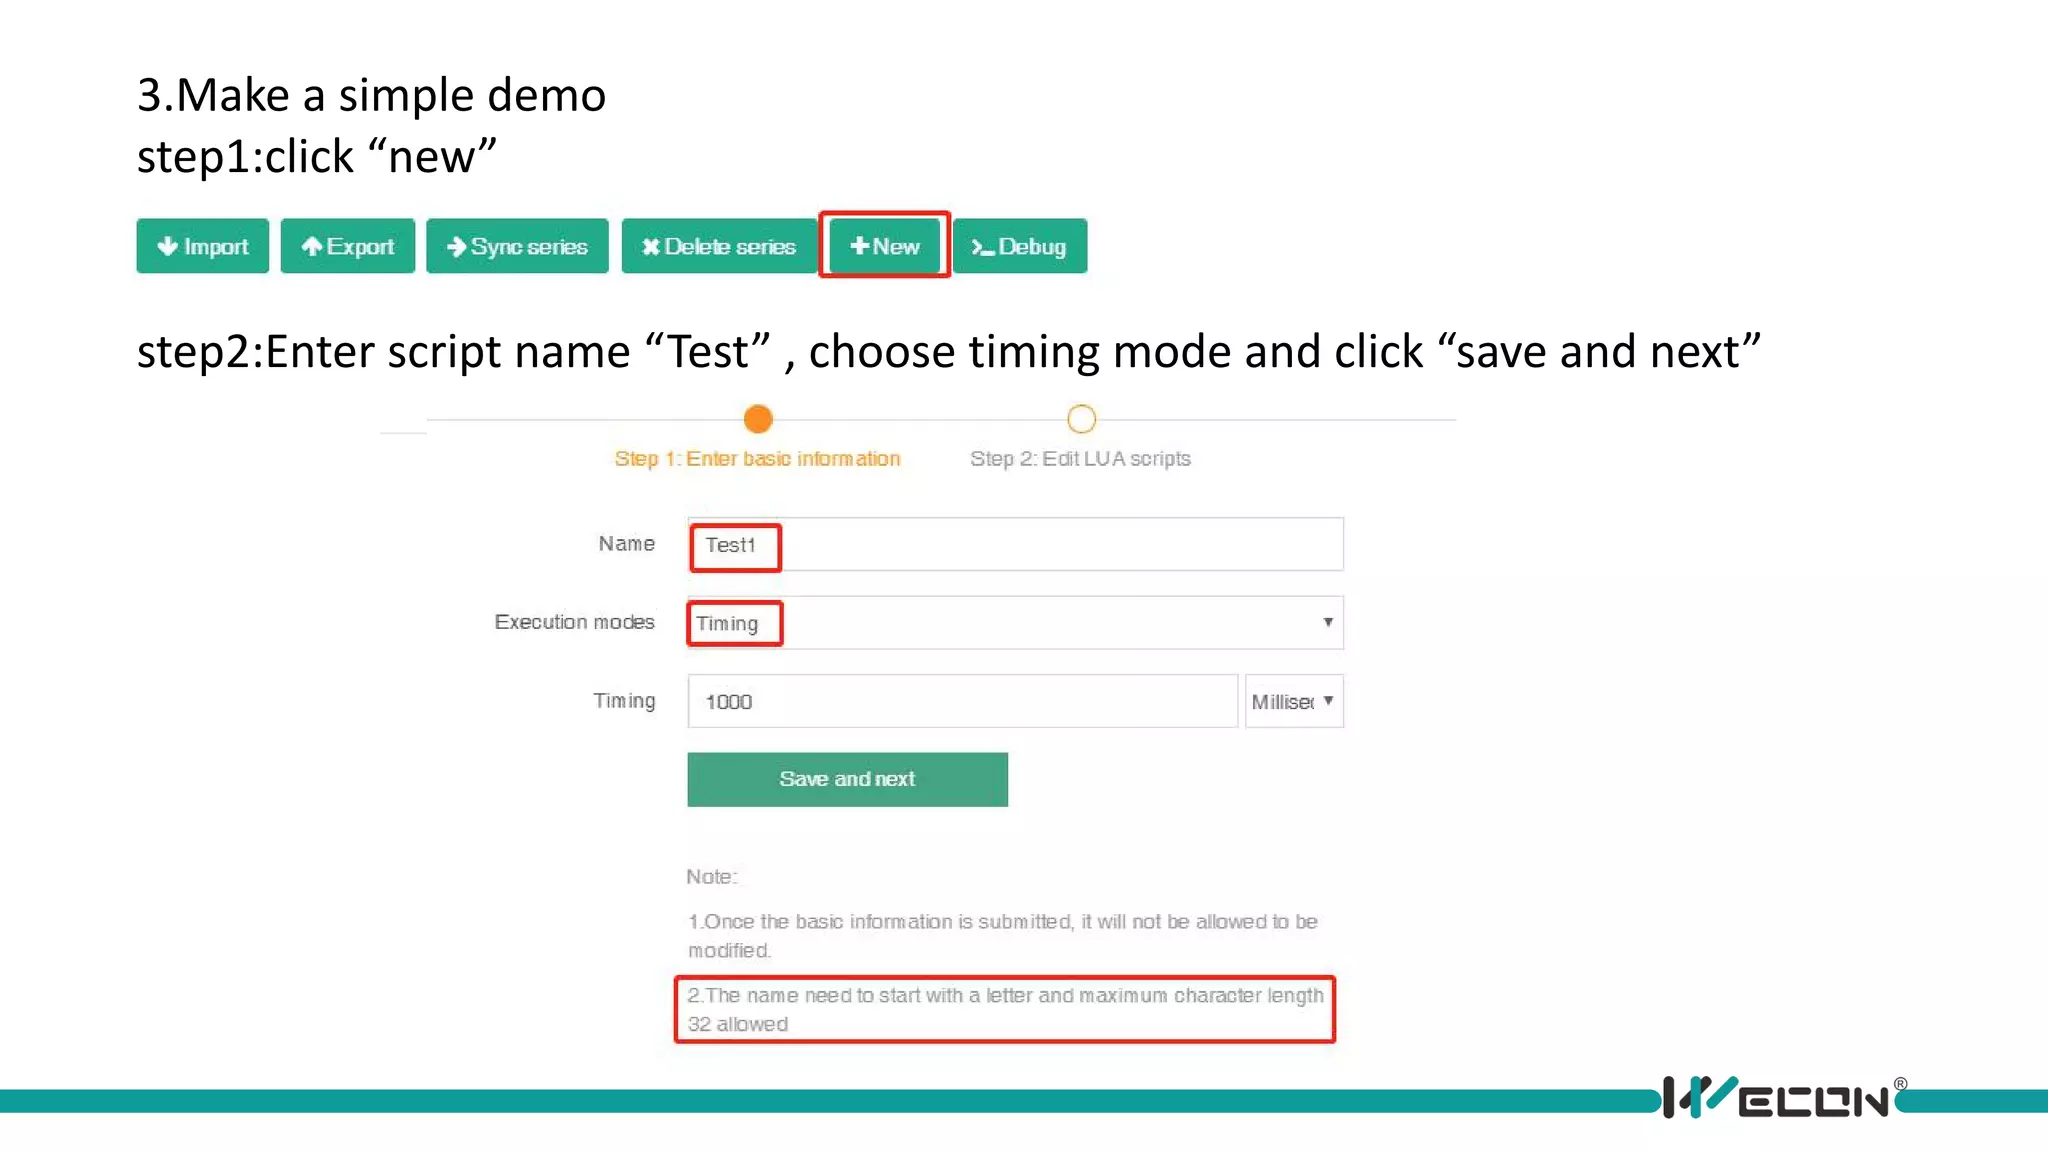Switch to Step 1: Enter basic information
Image resolution: width=2048 pixels, height=1152 pixels.
[x=757, y=458]
